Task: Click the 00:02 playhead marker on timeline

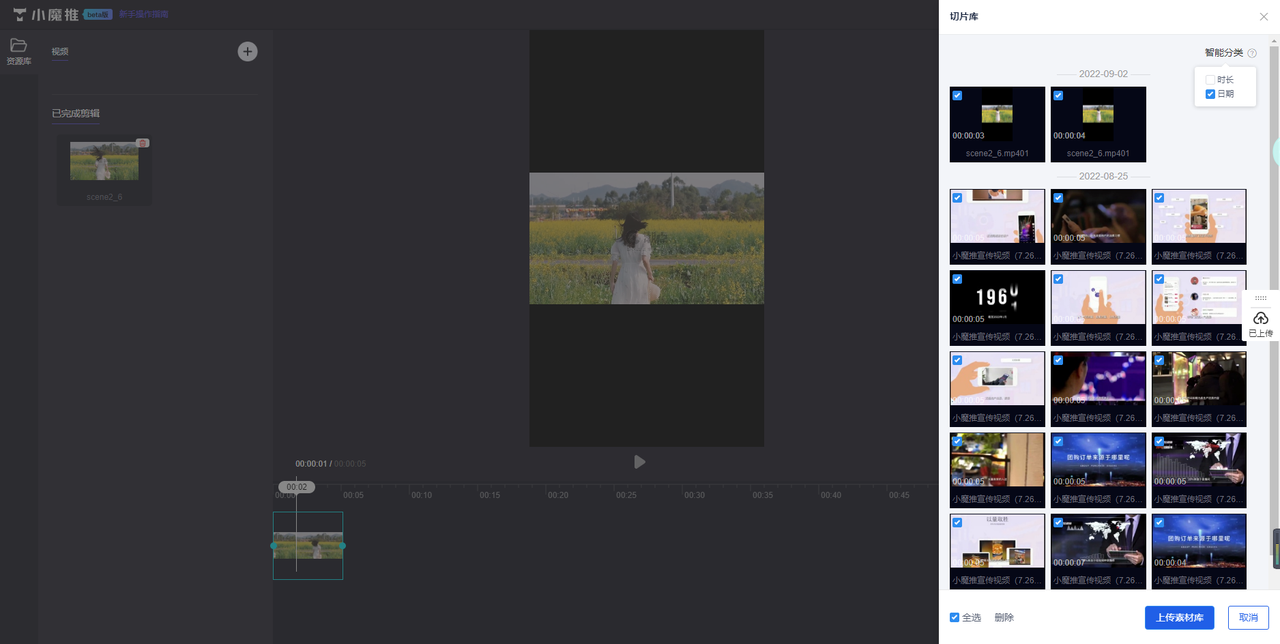Action: [296, 487]
